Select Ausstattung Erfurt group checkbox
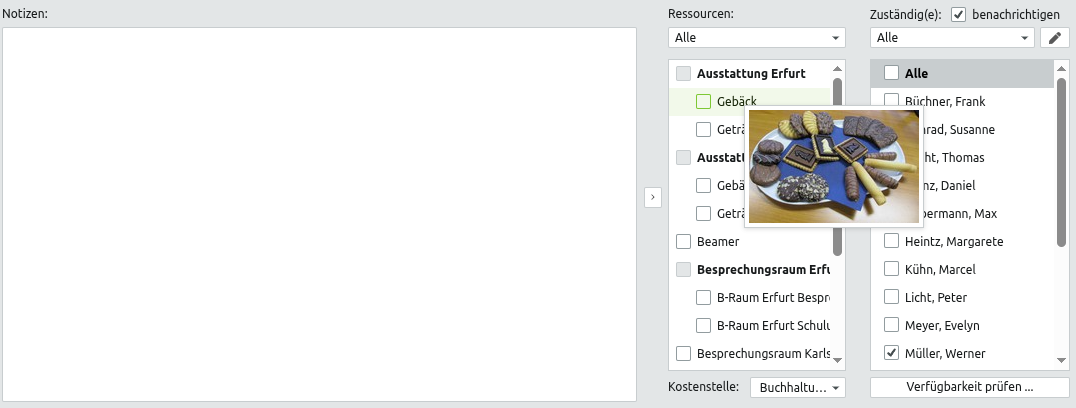The width and height of the screenshot is (1076, 408). [x=683, y=73]
